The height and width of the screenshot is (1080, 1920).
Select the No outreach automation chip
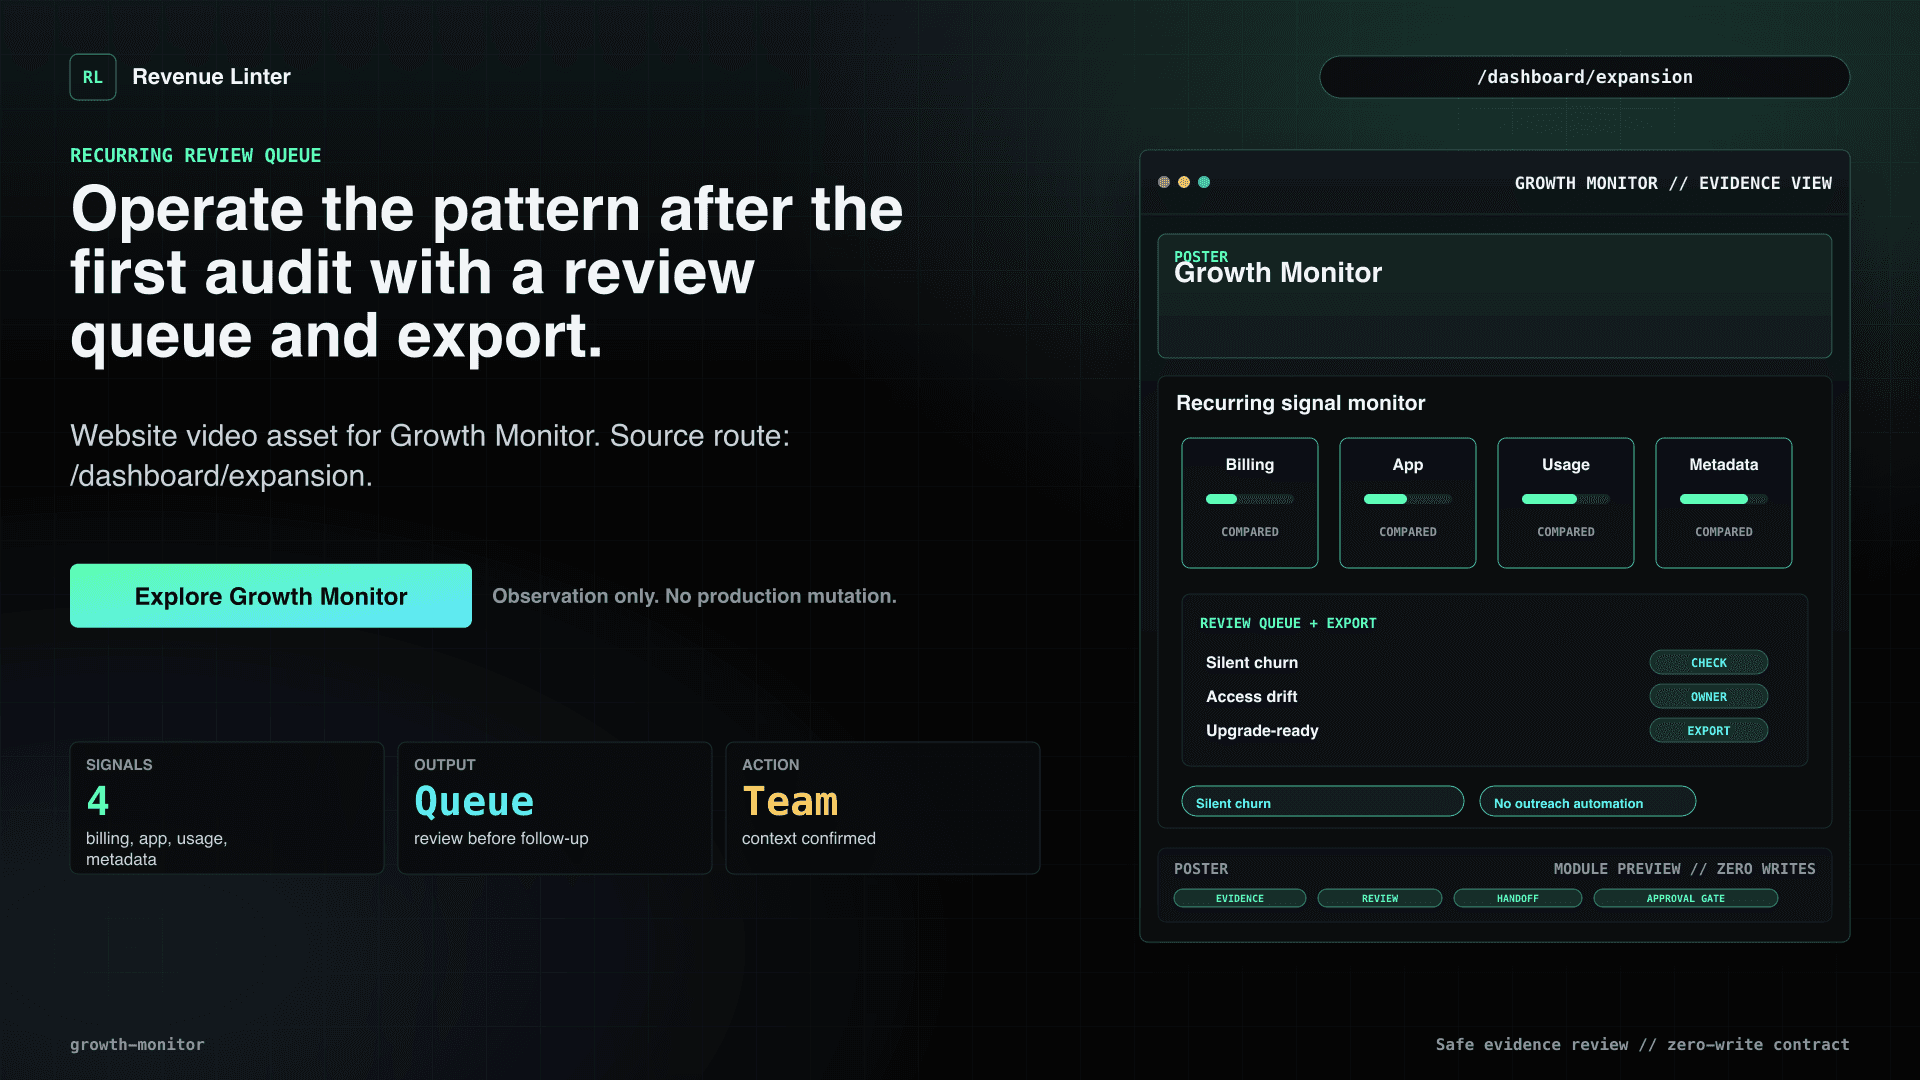[x=1588, y=802]
